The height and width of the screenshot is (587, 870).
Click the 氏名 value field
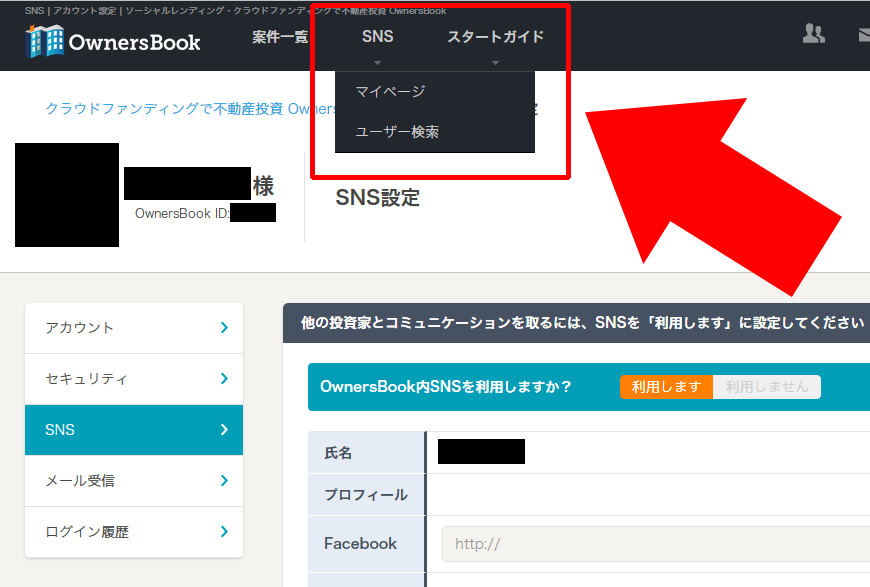[481, 452]
